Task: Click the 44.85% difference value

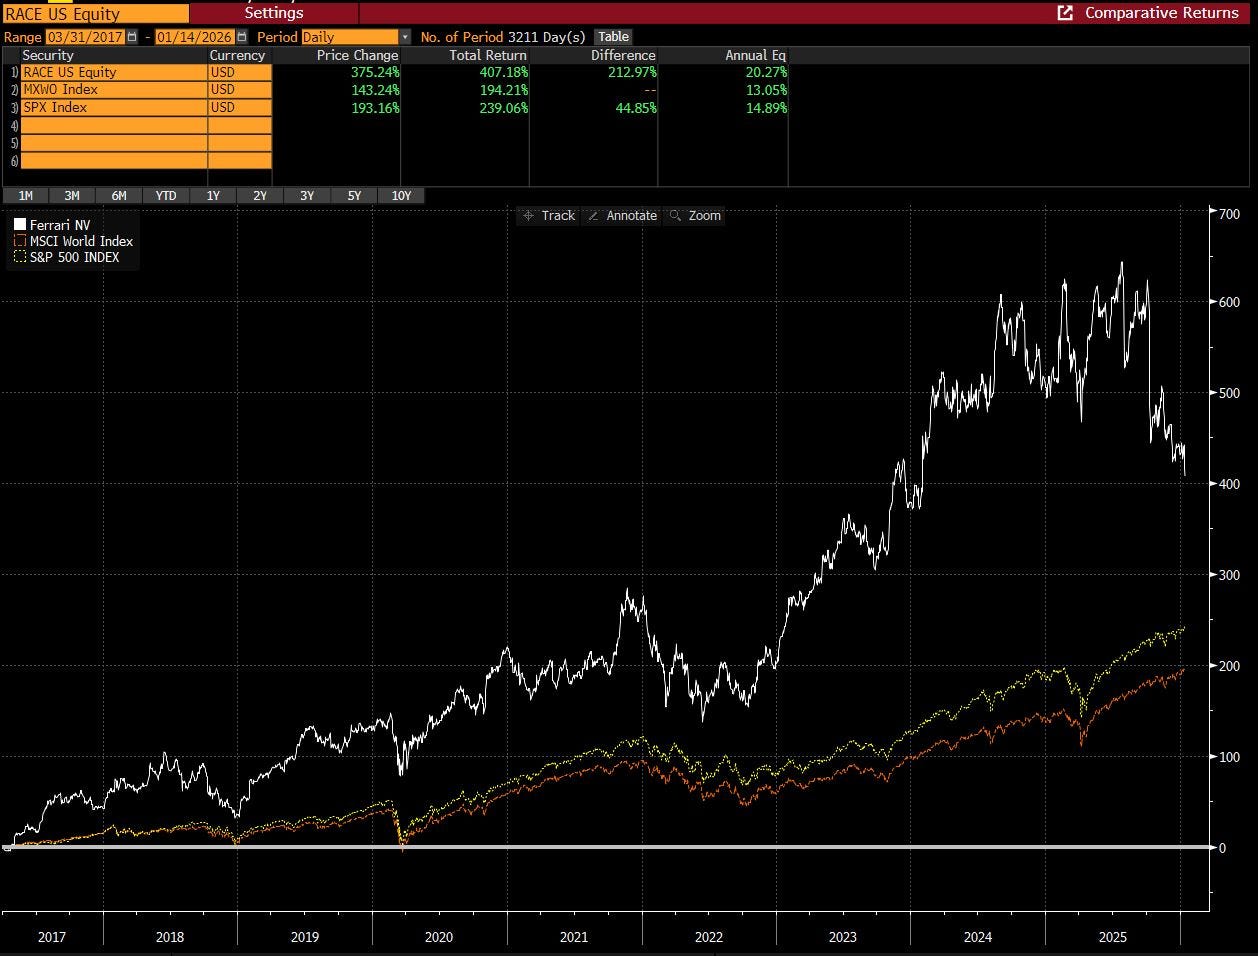Action: [634, 107]
